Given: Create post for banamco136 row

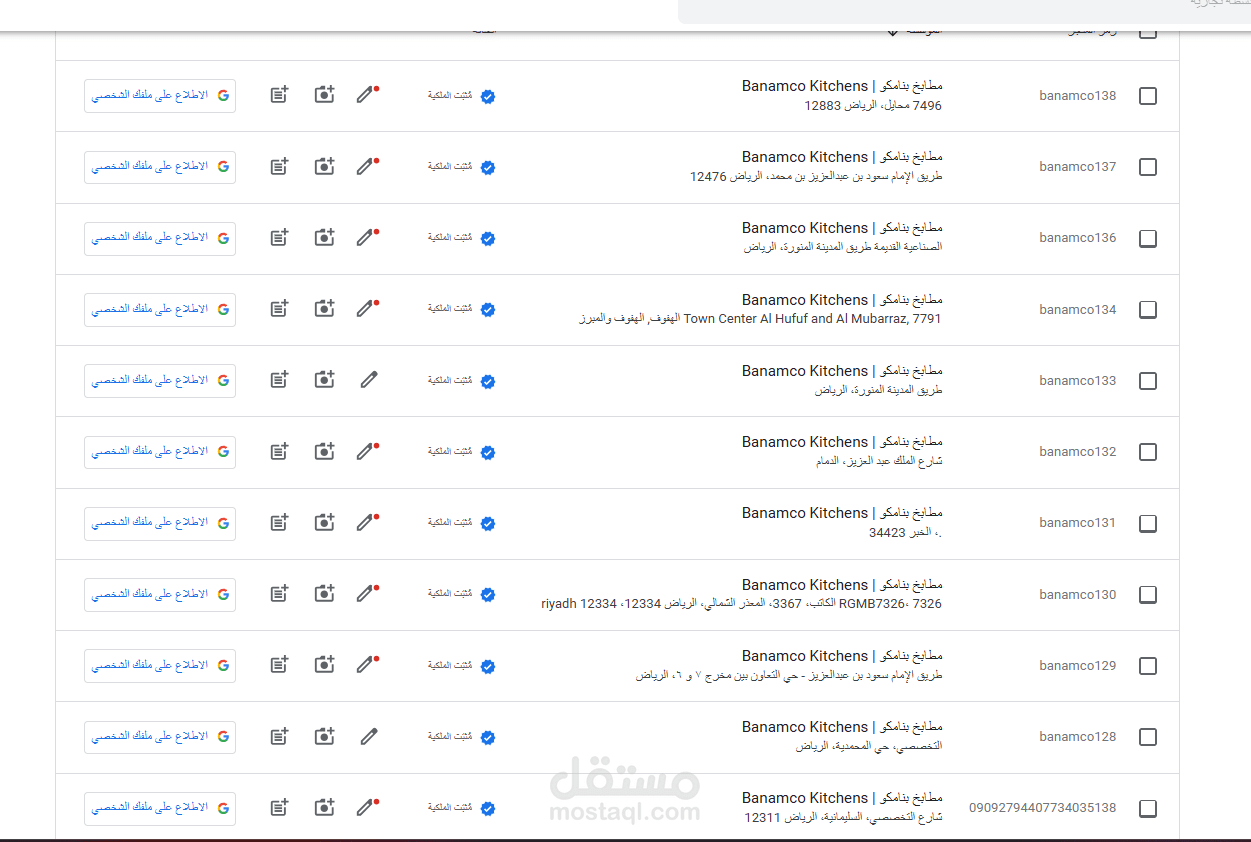Looking at the screenshot, I should click(x=279, y=238).
